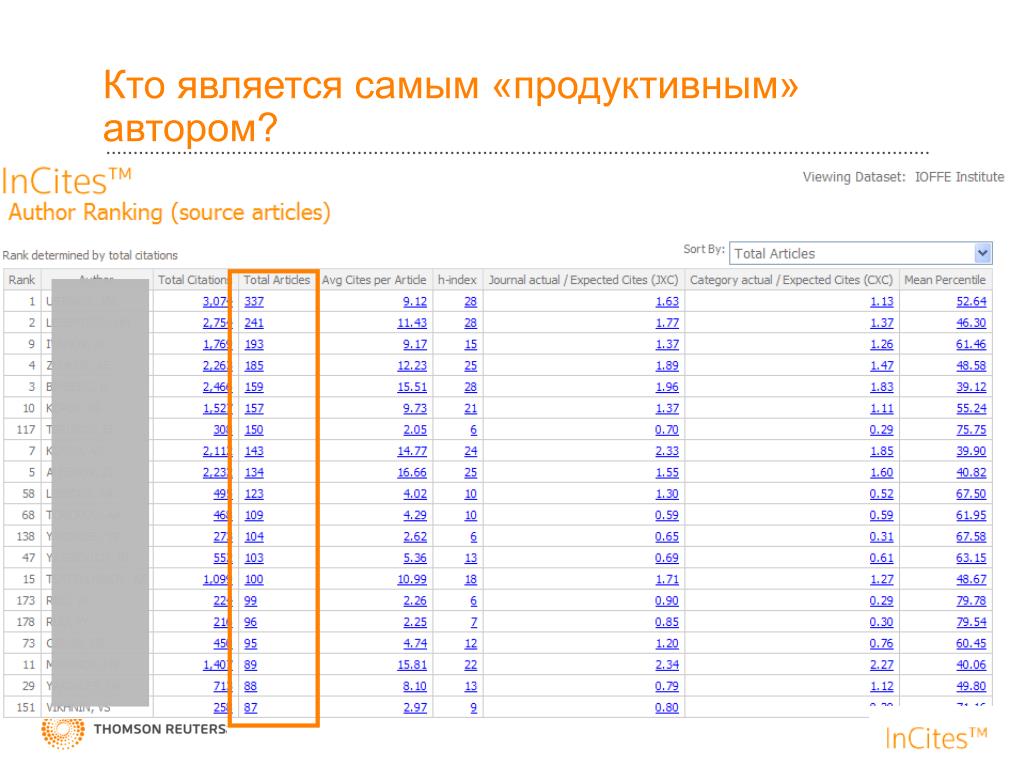
Task: Click the 9.12 average cites link
Action: (x=415, y=302)
